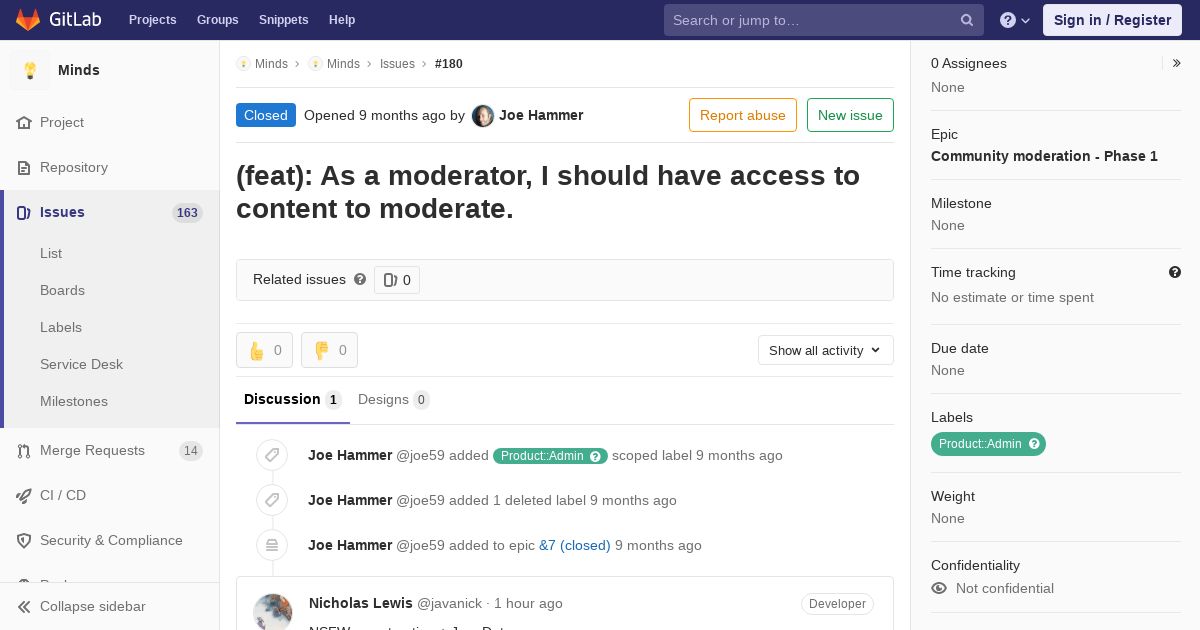1200x630 pixels.
Task: Open the Projects menu
Action: tap(152, 20)
